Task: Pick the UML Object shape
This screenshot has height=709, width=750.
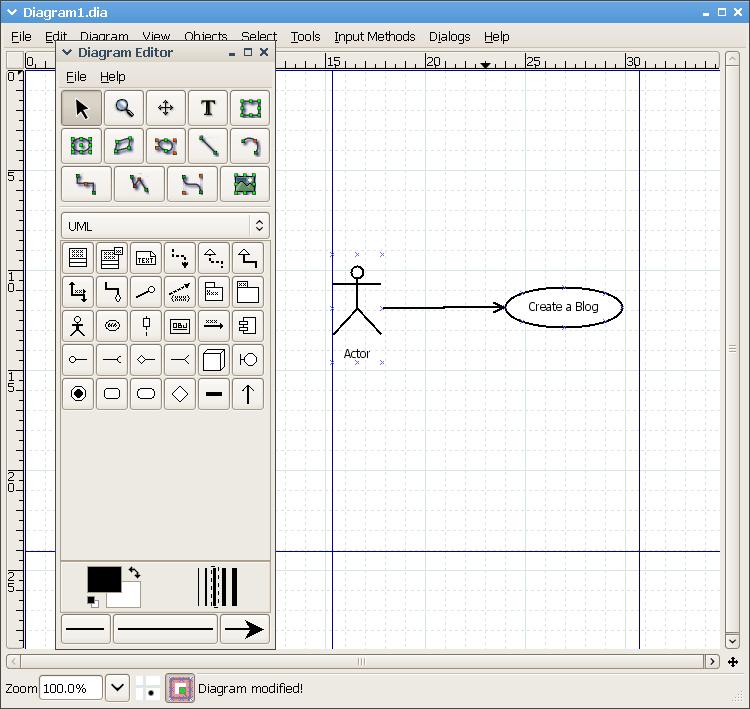Action: click(x=180, y=326)
